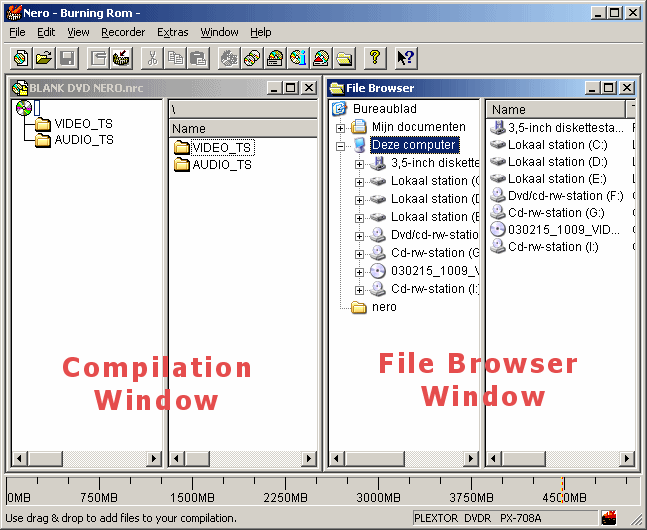Screen dimensions: 647x530
Task: Click the Cut scissors icon
Action: (x=152, y=58)
